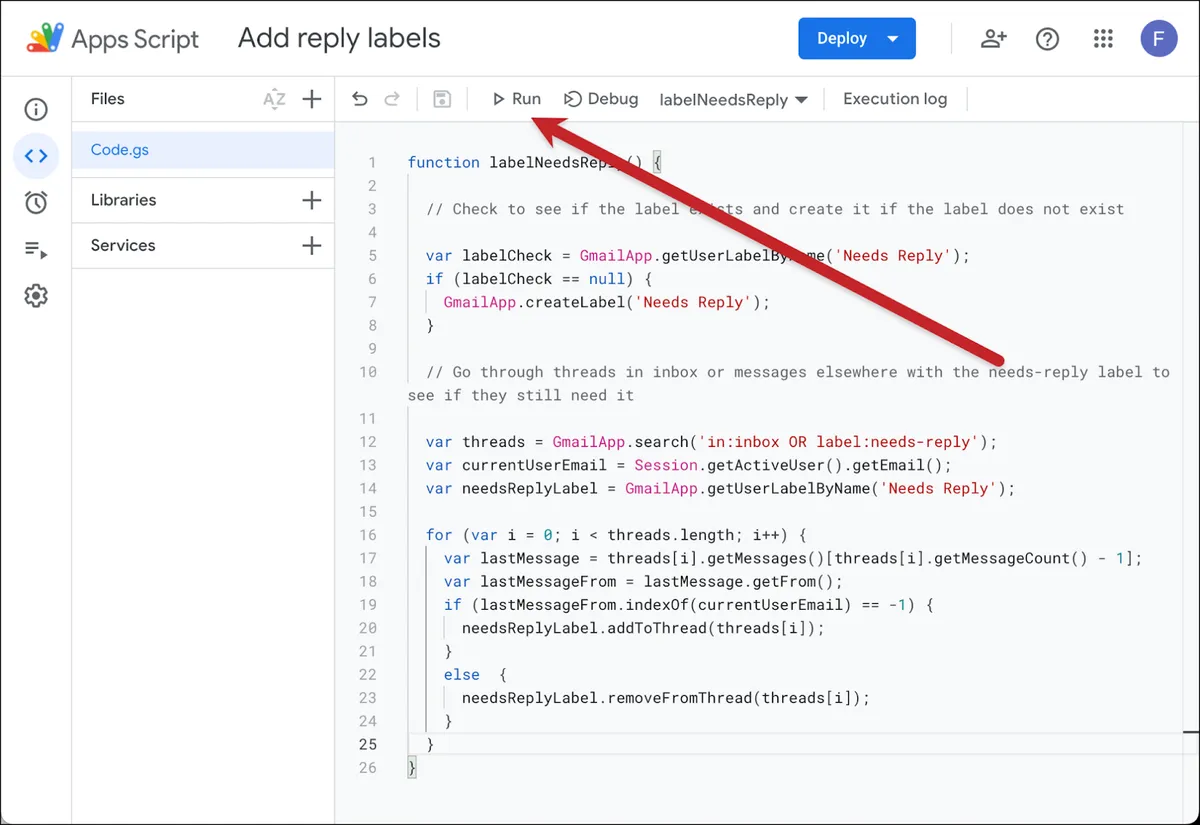Click the needsReplyLabel.addToThread code line

point(643,628)
